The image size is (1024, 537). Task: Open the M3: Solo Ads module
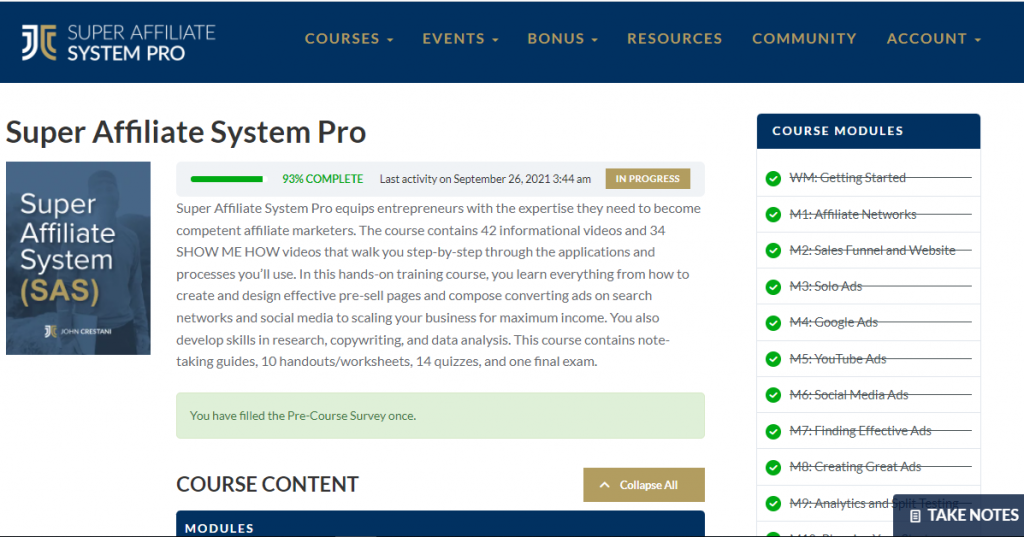825,286
